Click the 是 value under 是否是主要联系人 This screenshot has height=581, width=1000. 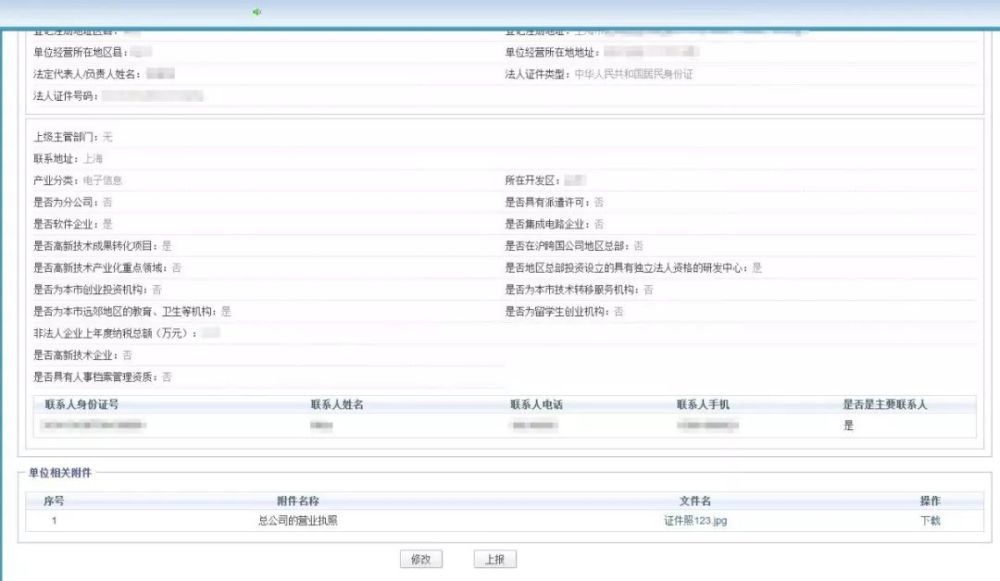click(x=848, y=425)
